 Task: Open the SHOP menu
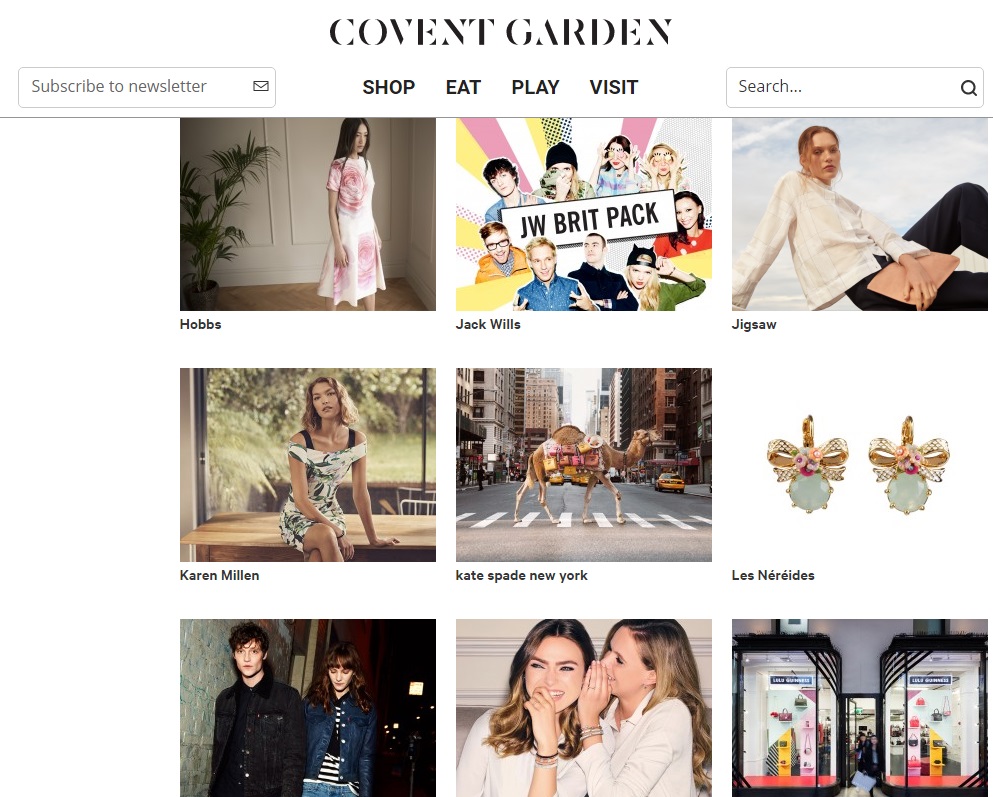[389, 87]
